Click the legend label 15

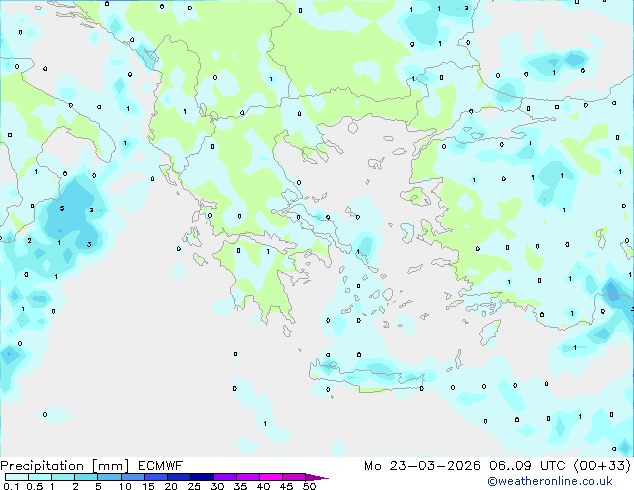click(x=148, y=486)
